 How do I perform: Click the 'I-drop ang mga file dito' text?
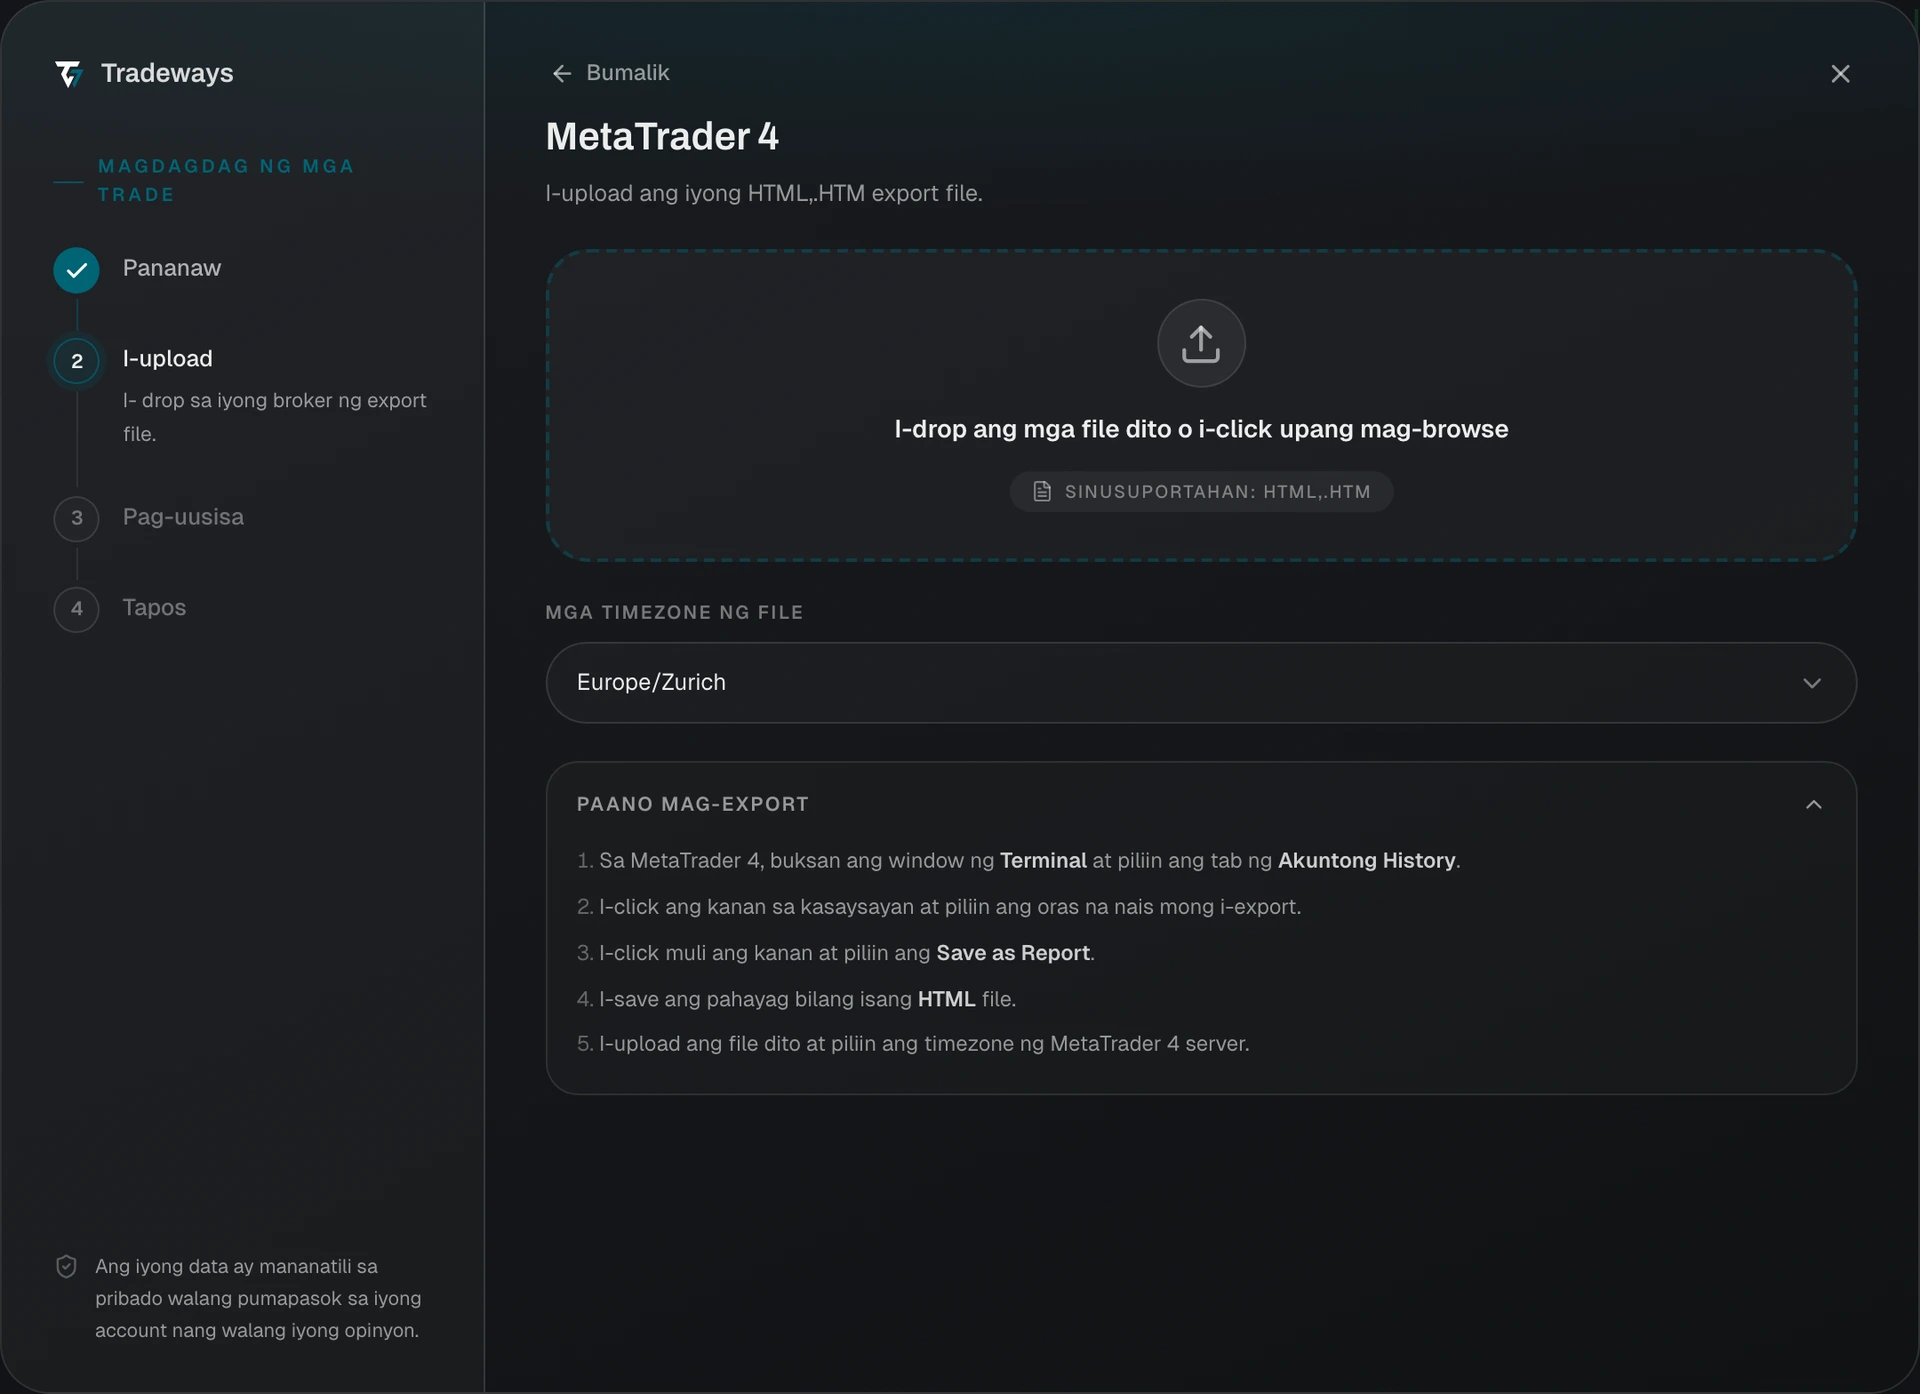point(1201,430)
